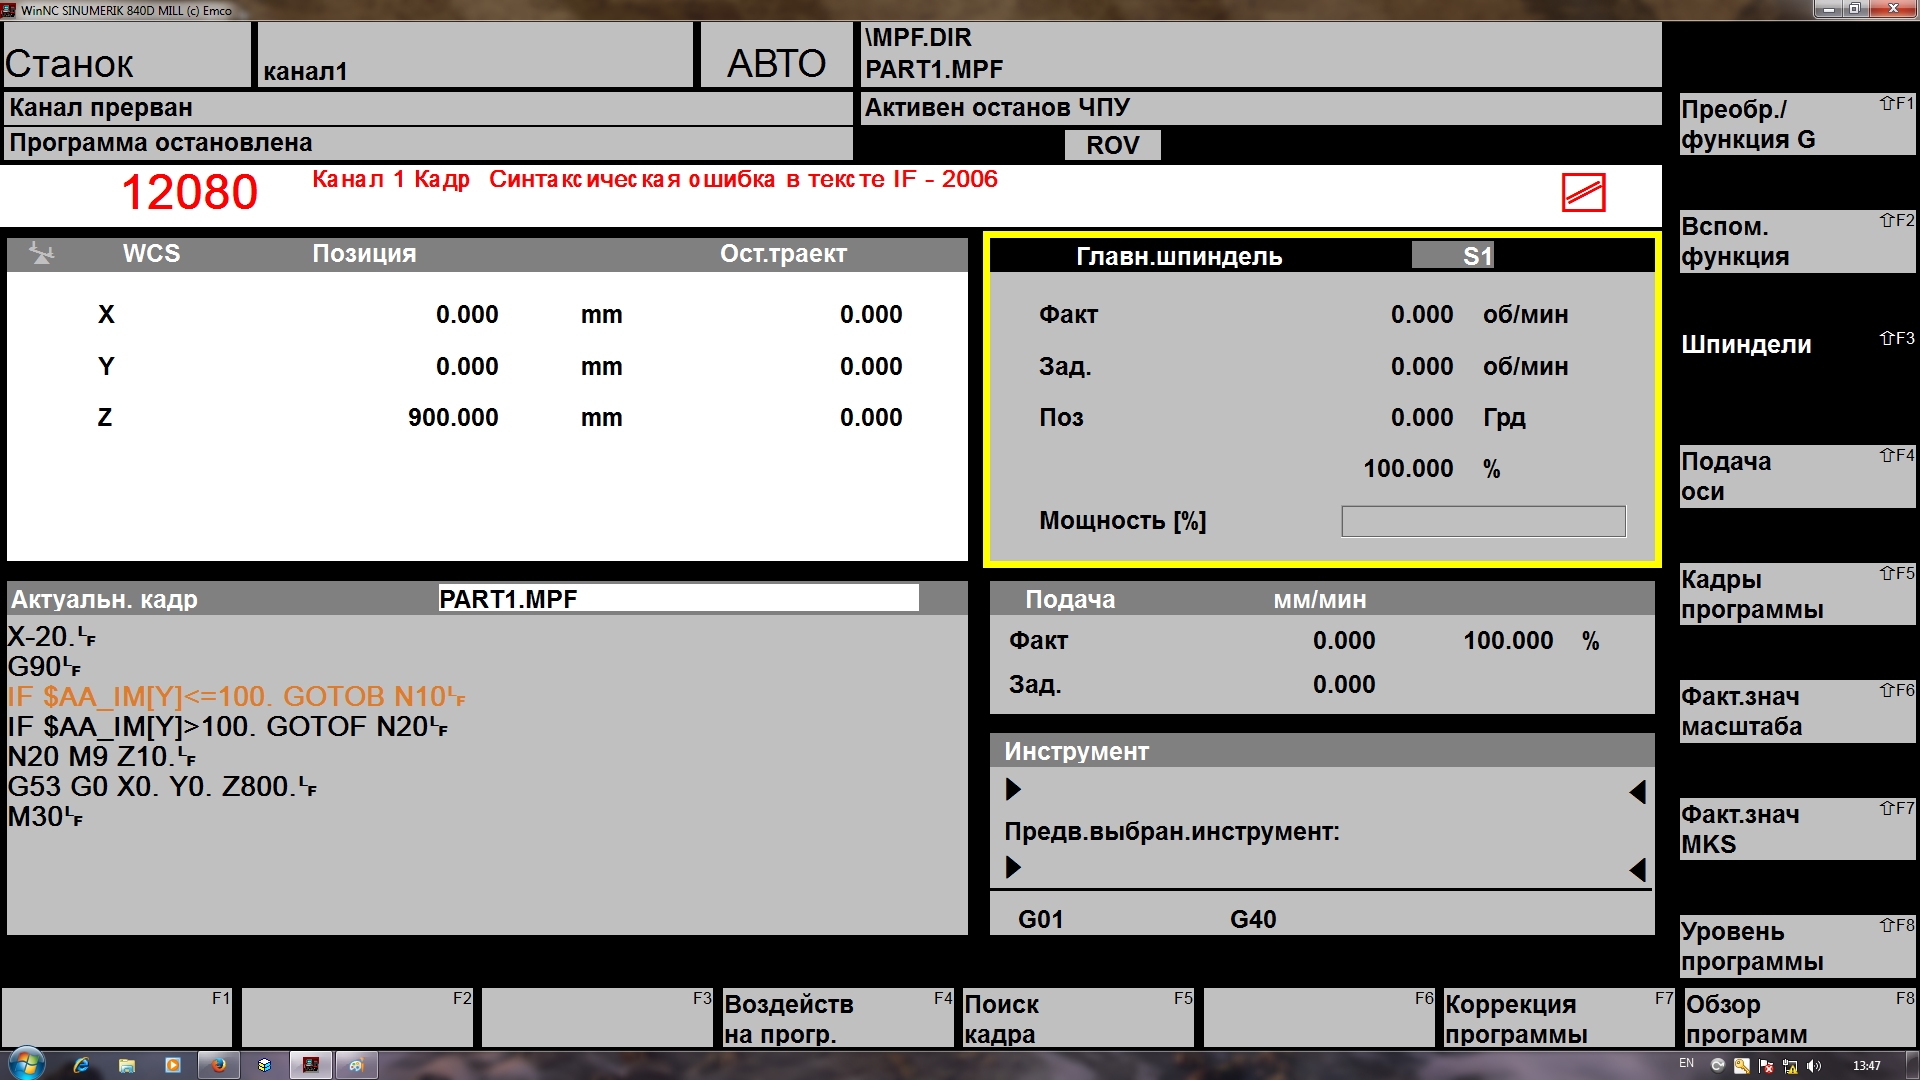The width and height of the screenshot is (1920, 1080).
Task: Click the G01 active G-code
Action: click(1040, 919)
